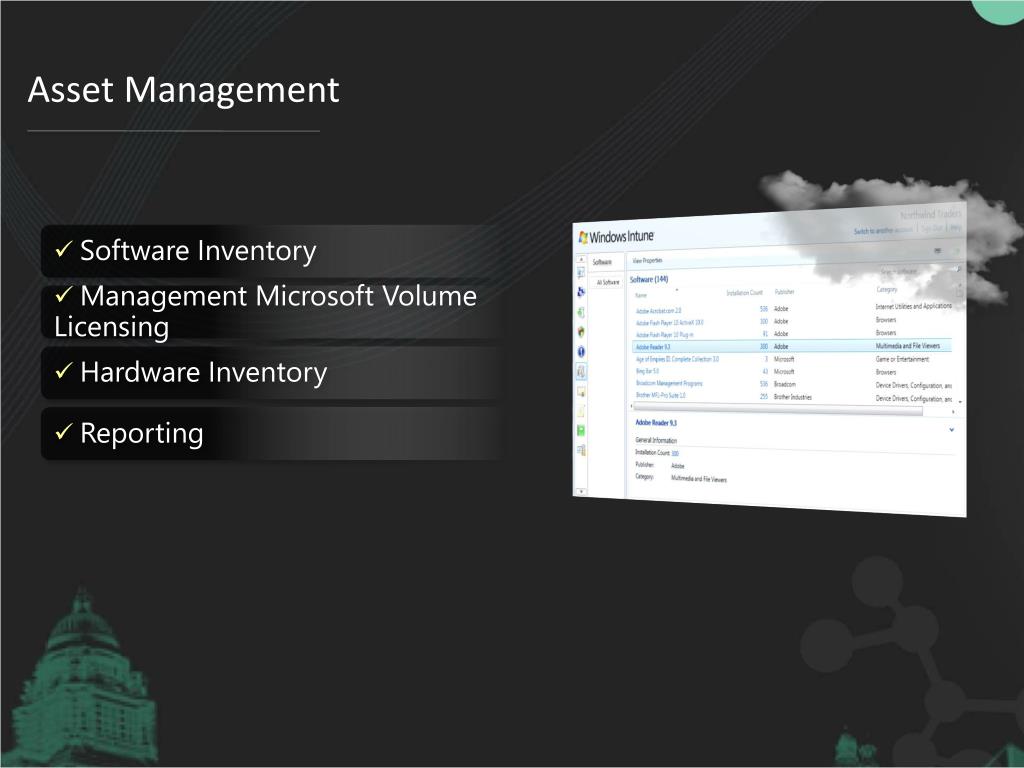The image size is (1024, 768).
Task: Open the Bing Bar 5.0 software link
Action: (x=647, y=371)
